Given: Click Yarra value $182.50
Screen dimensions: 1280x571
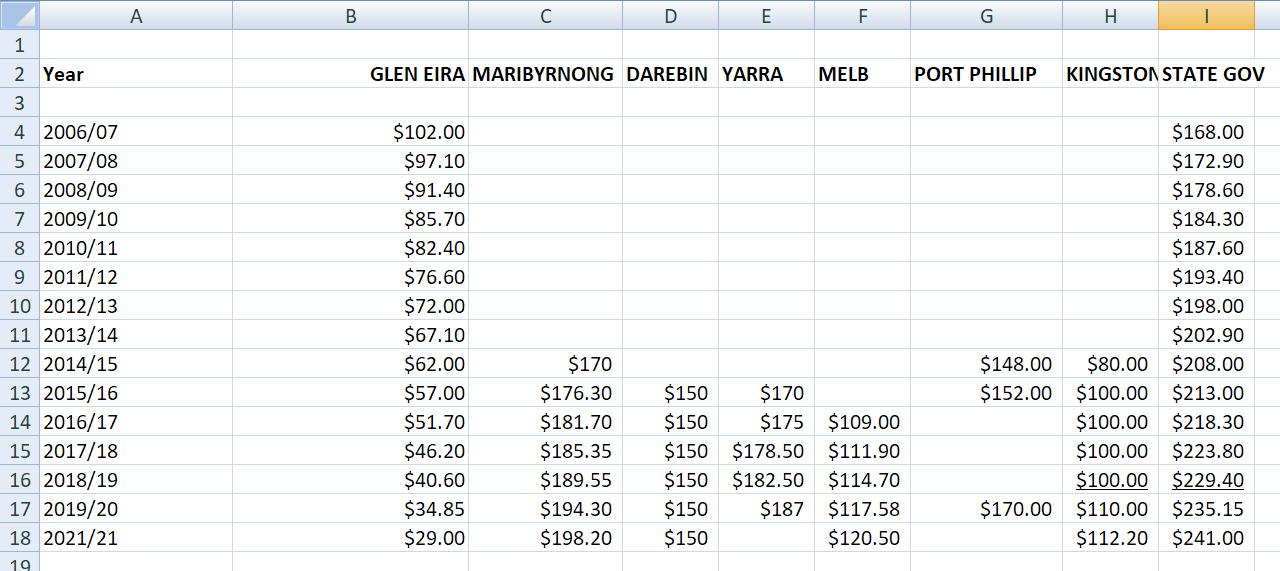Looking at the screenshot, I should coord(767,480).
